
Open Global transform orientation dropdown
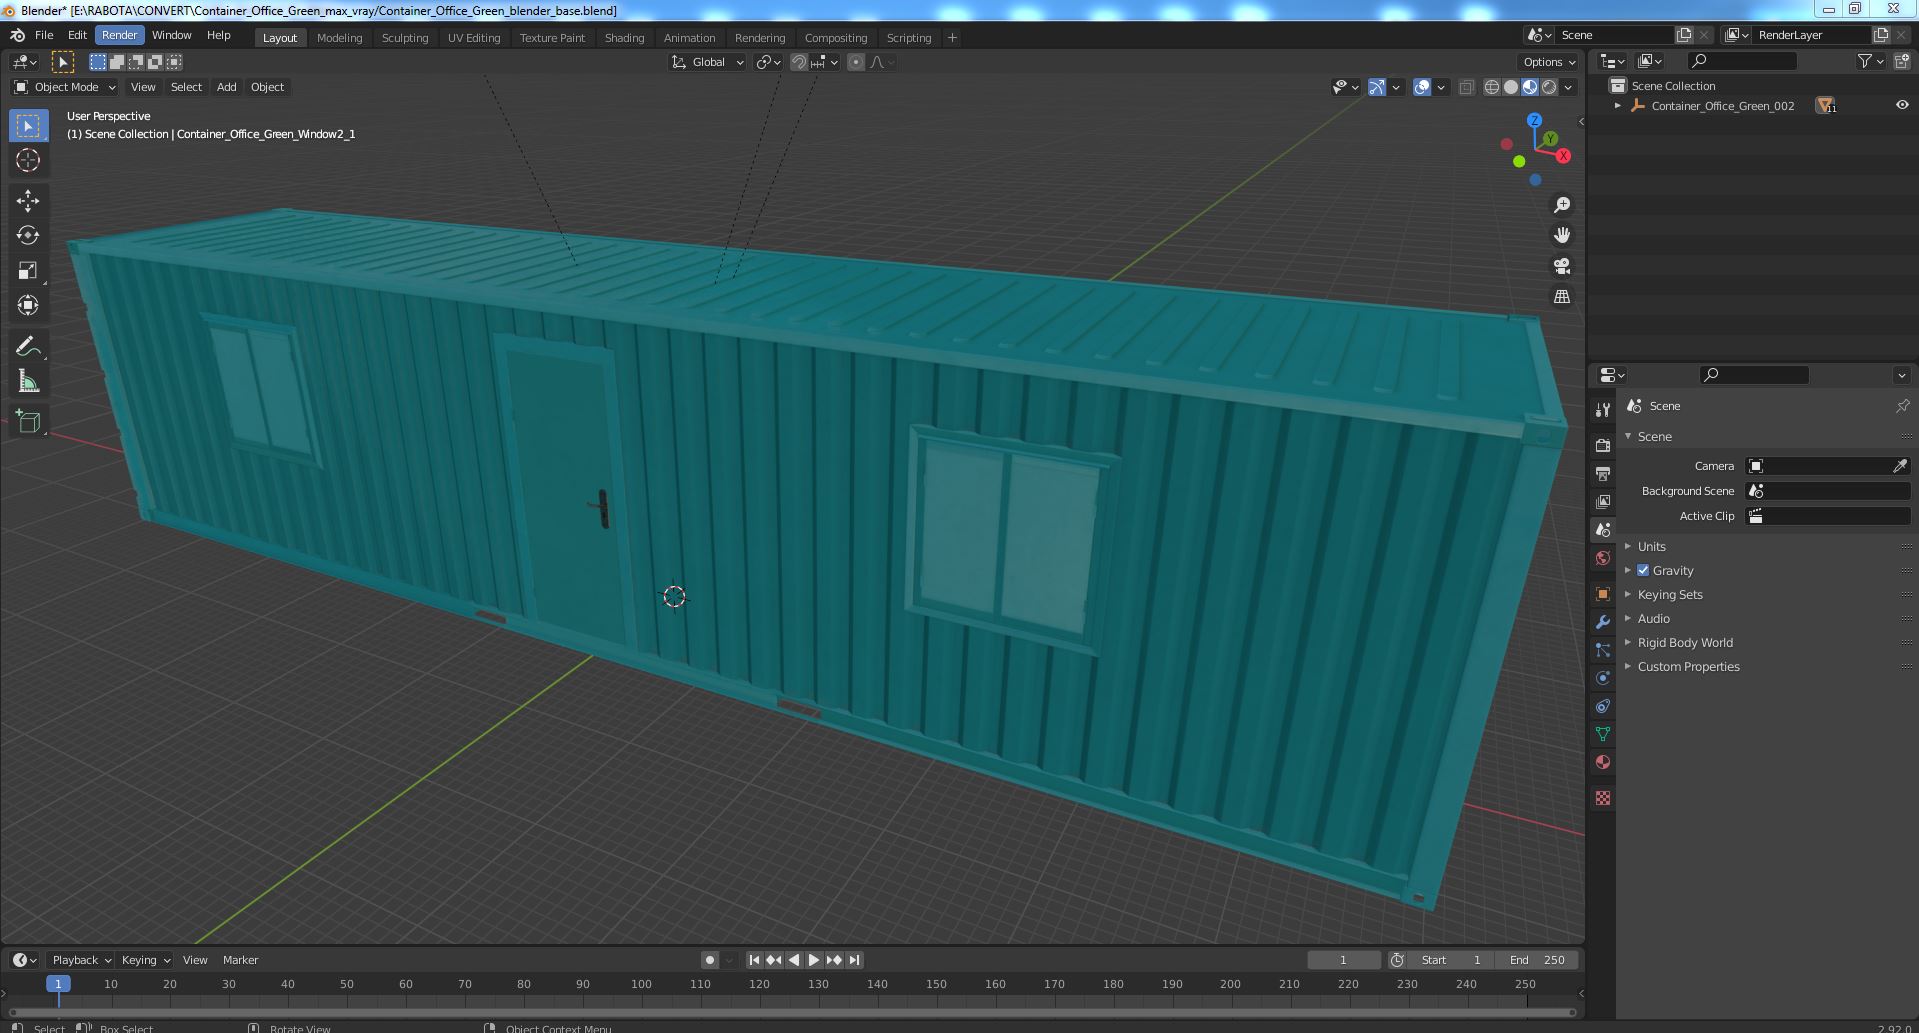pos(708,62)
